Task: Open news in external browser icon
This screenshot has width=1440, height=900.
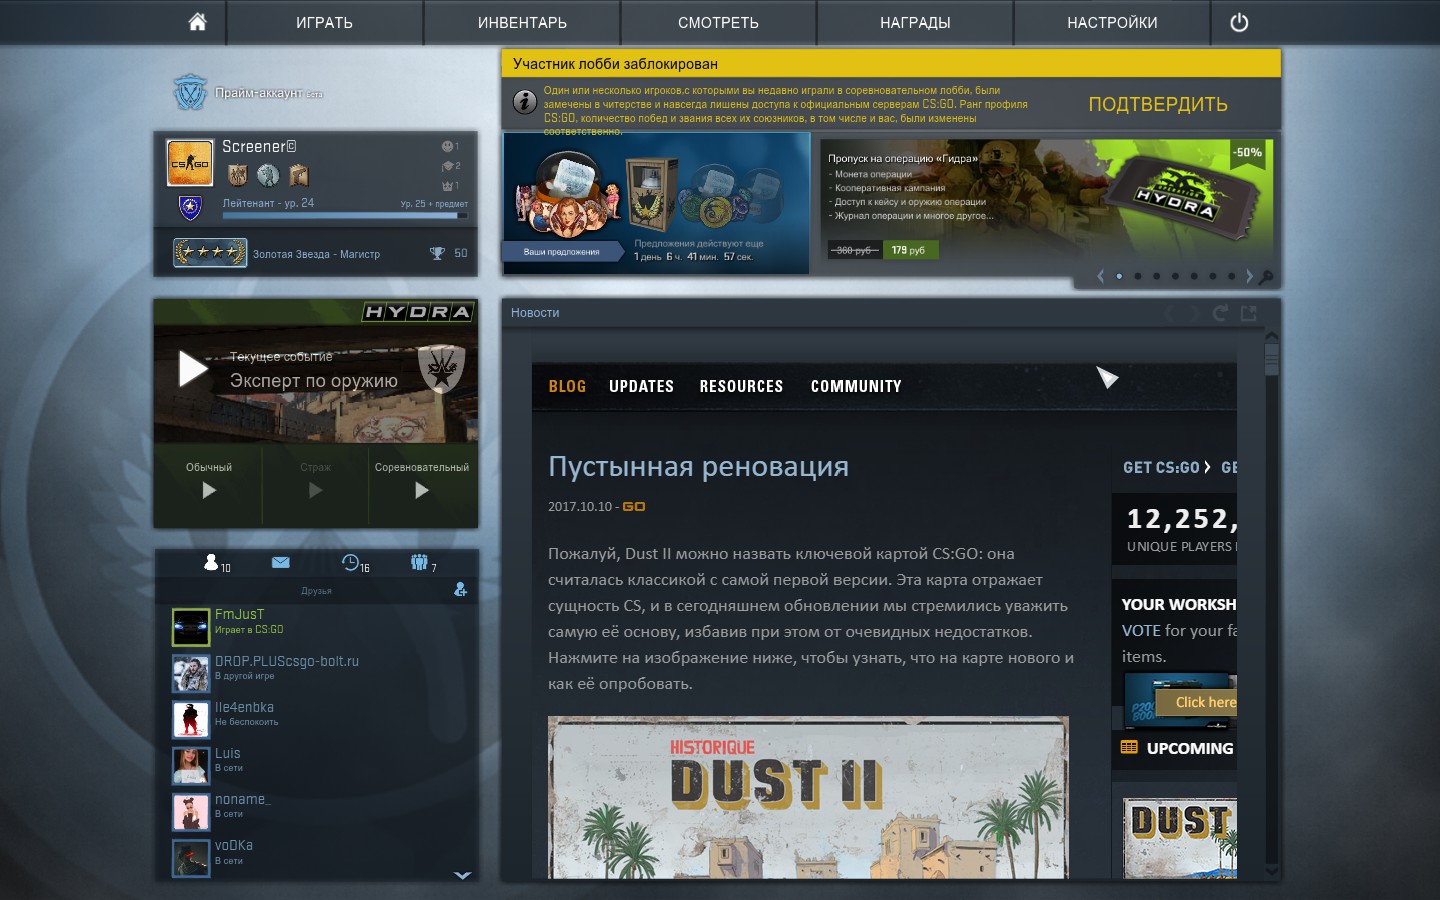Action: 1249,313
